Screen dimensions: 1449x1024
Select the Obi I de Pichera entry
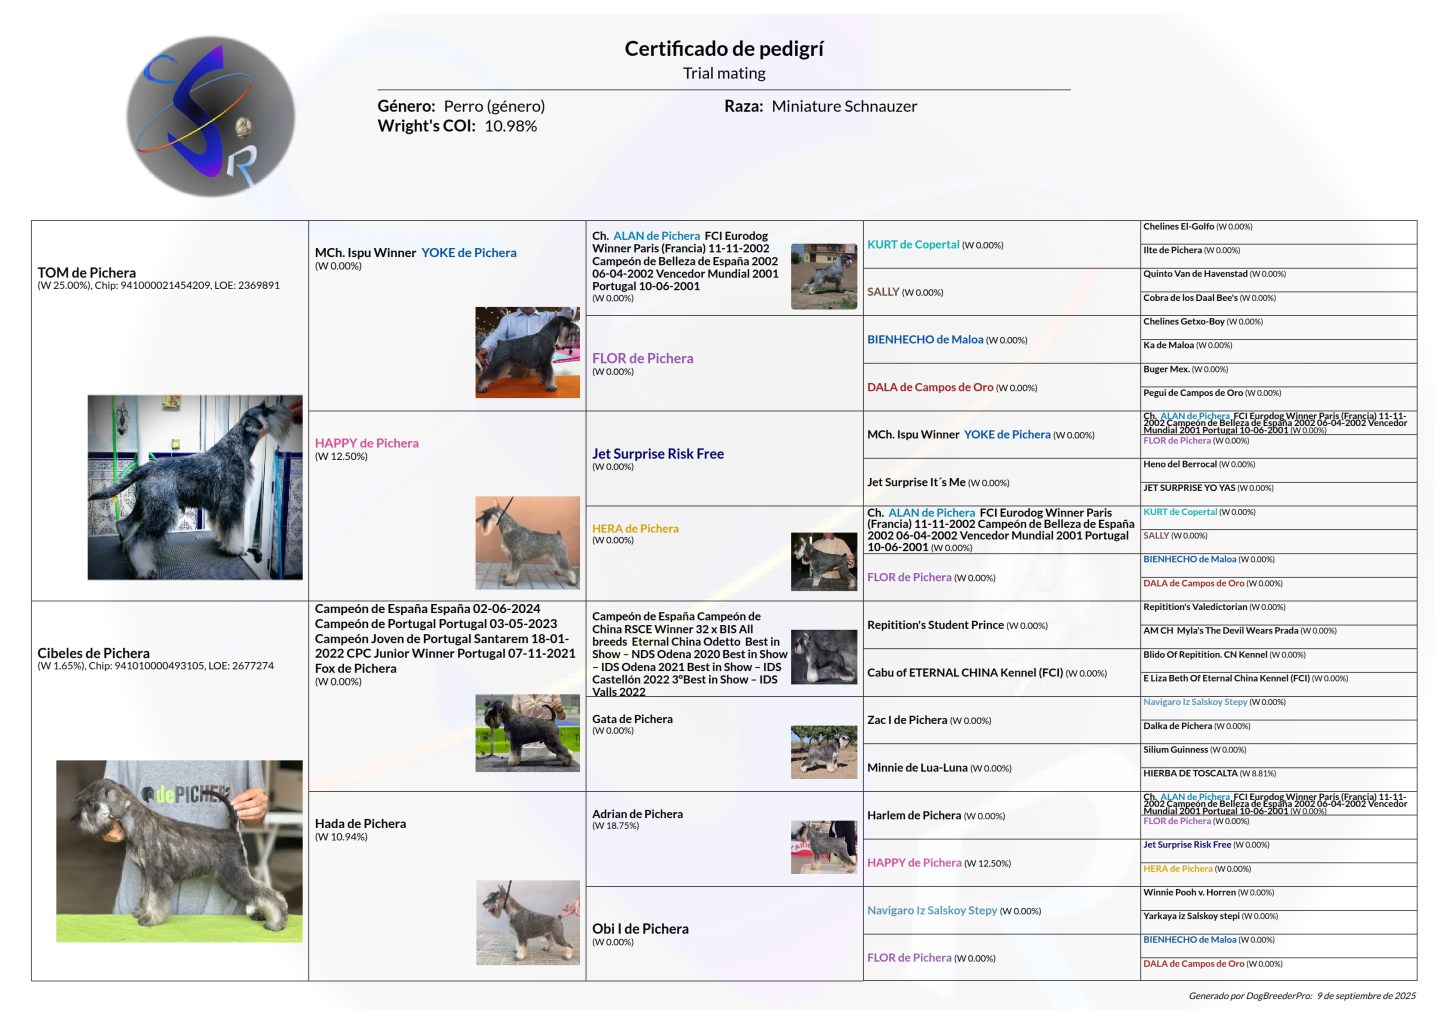tap(640, 929)
